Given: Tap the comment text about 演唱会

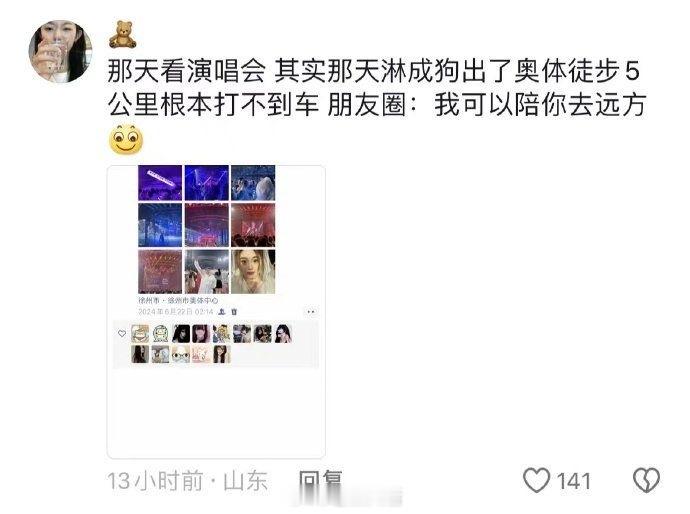Looking at the screenshot, I should pos(377,88).
